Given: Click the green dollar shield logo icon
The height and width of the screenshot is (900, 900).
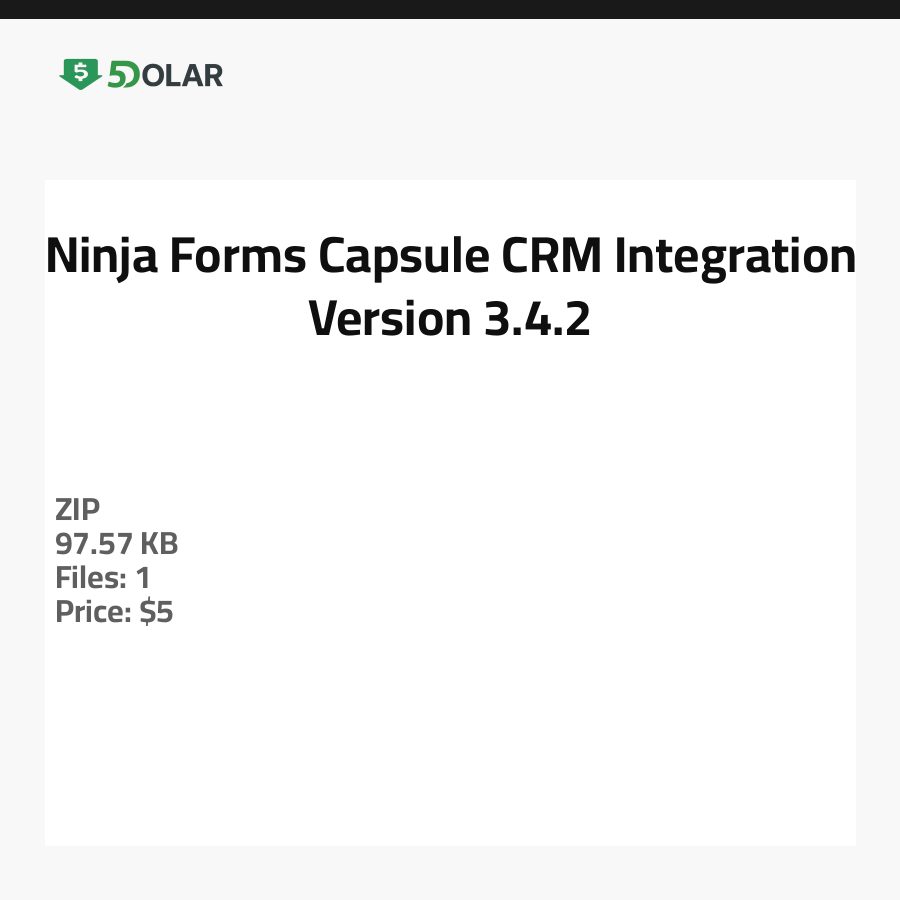Looking at the screenshot, I should point(80,74).
